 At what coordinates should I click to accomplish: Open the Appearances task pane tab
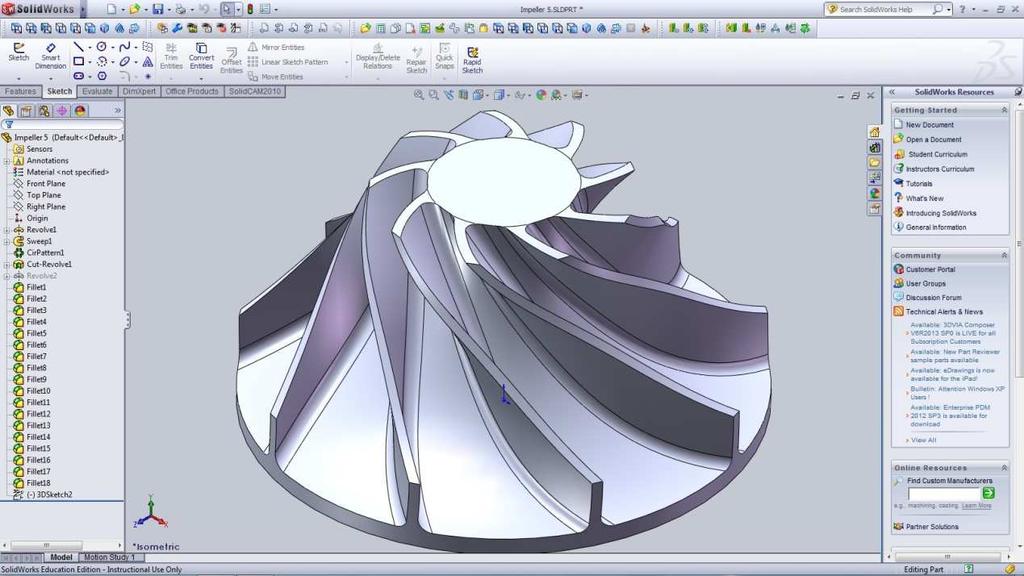[874, 193]
